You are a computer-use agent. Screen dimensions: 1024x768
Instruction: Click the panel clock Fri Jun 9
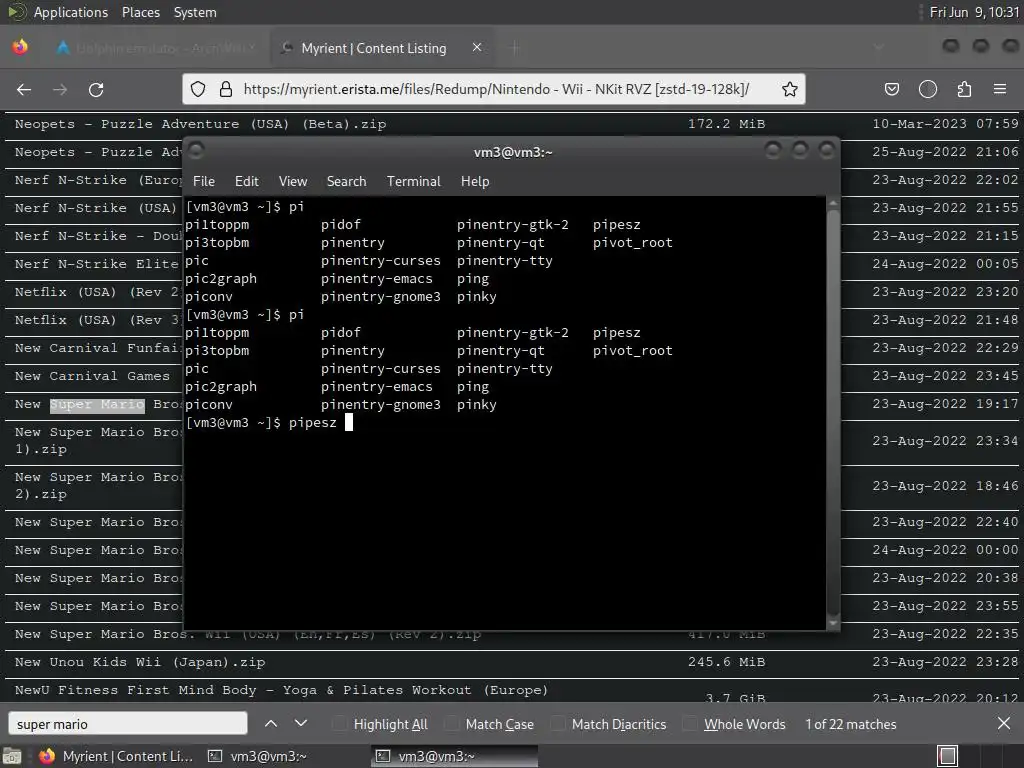tap(974, 12)
